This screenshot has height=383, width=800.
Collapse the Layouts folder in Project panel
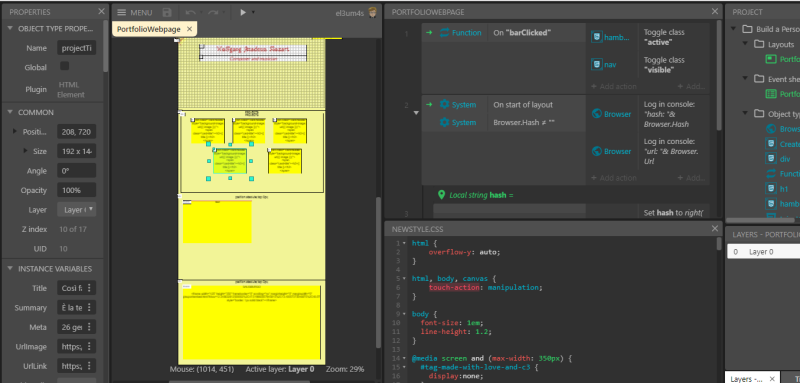coord(747,44)
